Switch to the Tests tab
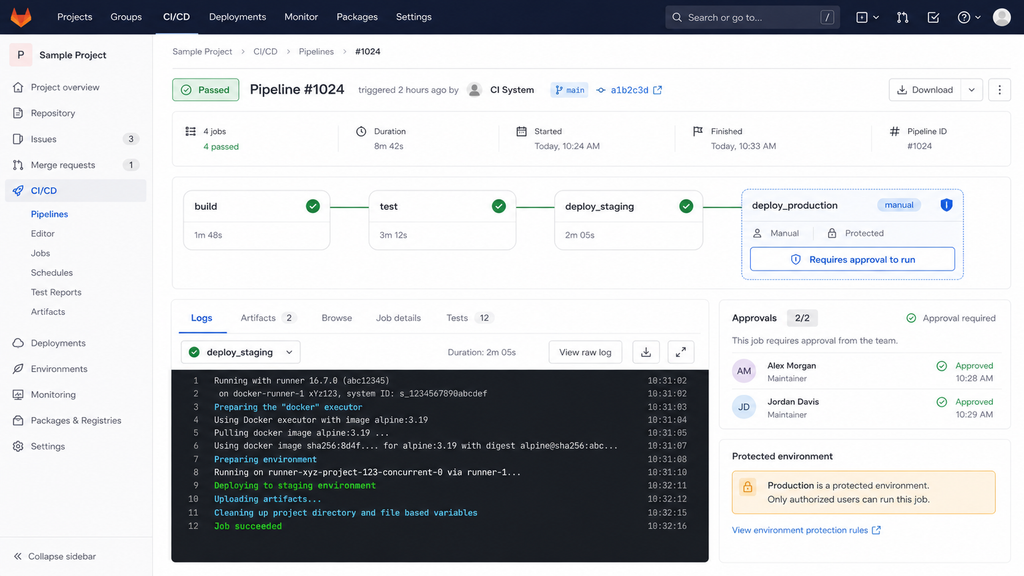The image size is (1024, 576). (x=470, y=318)
